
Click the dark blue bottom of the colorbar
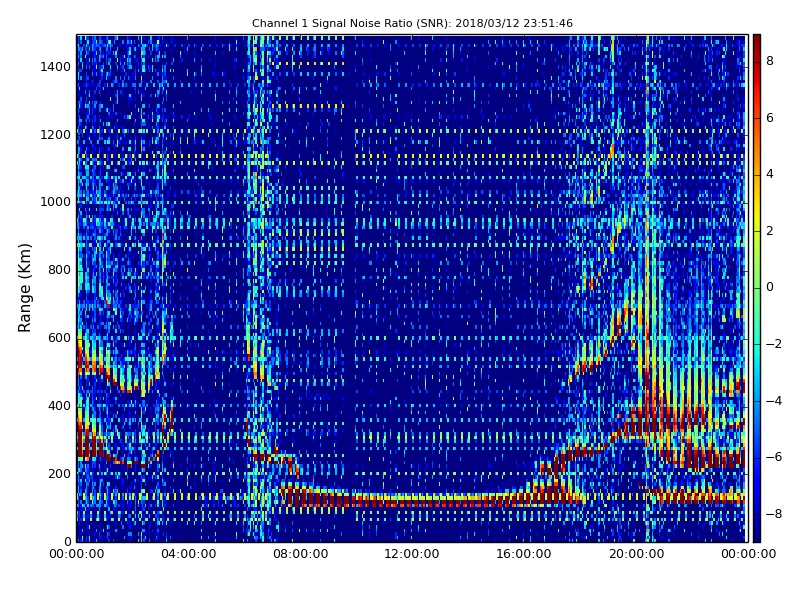tap(757, 533)
